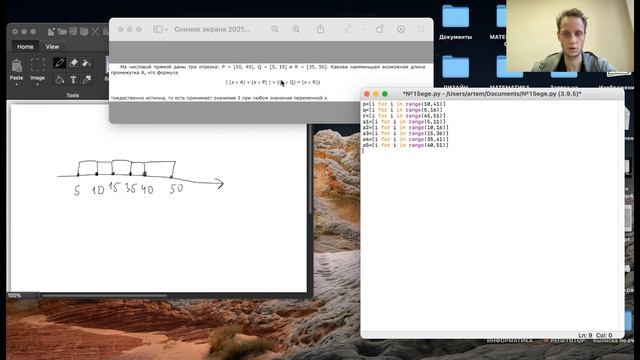The image size is (640, 360).
Task: Click the circled Annotate icon in Preview toolbar
Action: tap(401, 29)
